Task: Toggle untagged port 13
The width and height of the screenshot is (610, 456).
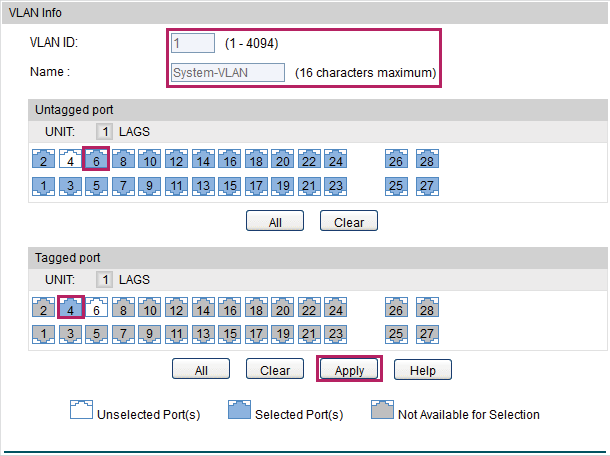Action: [x=203, y=186]
